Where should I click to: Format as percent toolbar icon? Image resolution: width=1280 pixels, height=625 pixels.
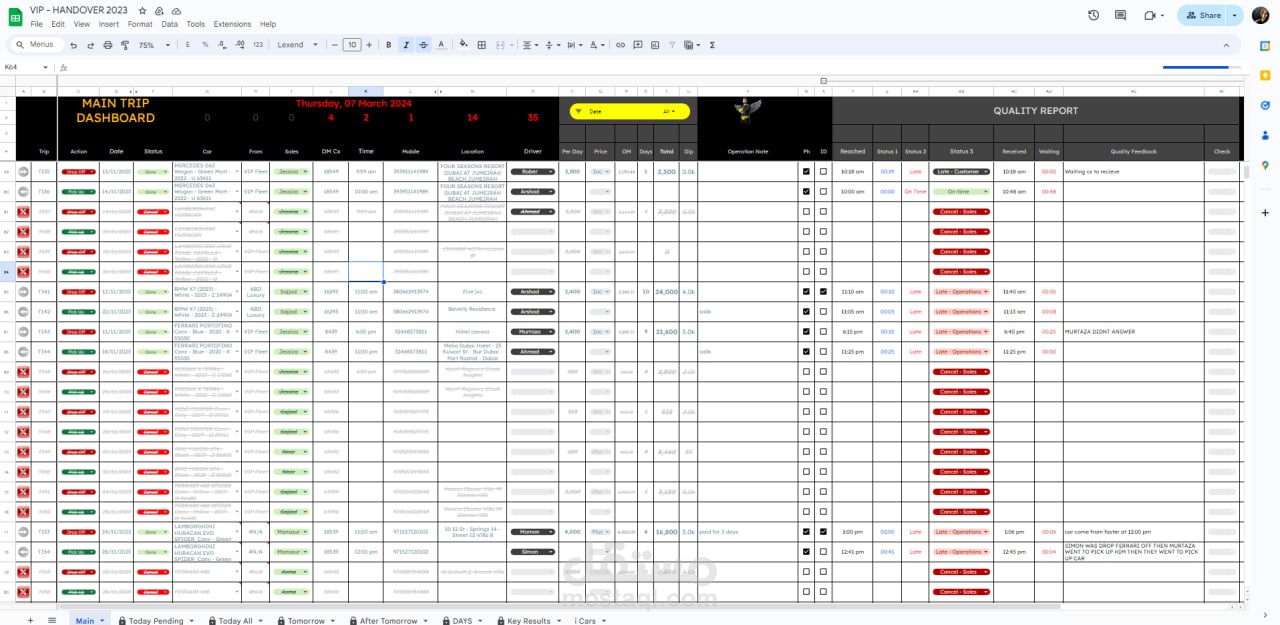205,45
